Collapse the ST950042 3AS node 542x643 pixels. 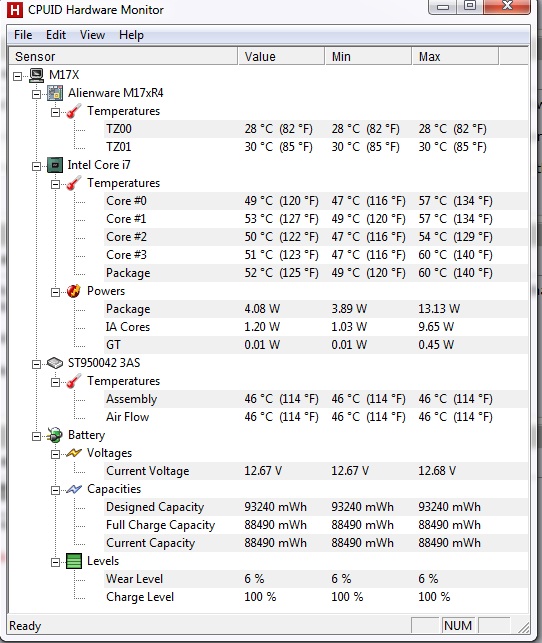coord(36,364)
